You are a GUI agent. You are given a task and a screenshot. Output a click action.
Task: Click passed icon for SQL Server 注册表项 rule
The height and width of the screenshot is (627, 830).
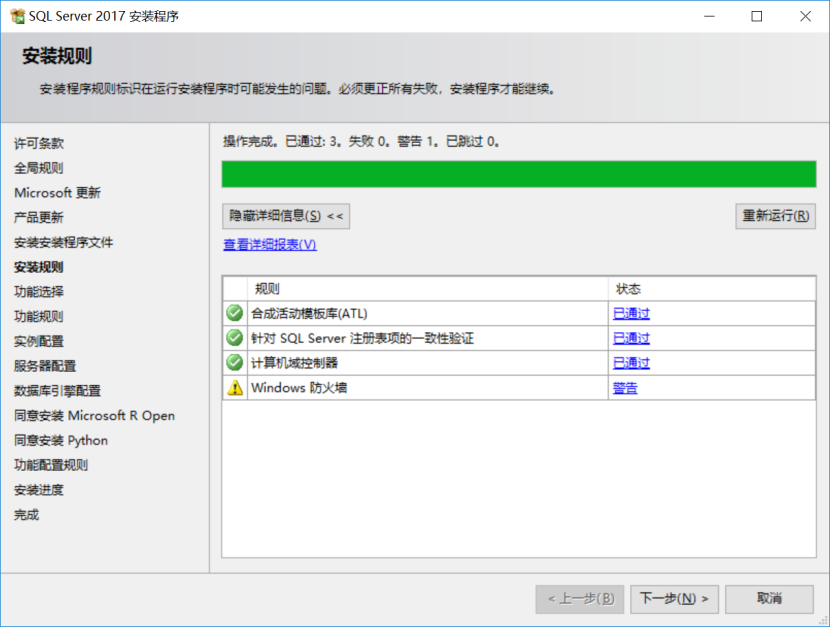pos(234,338)
